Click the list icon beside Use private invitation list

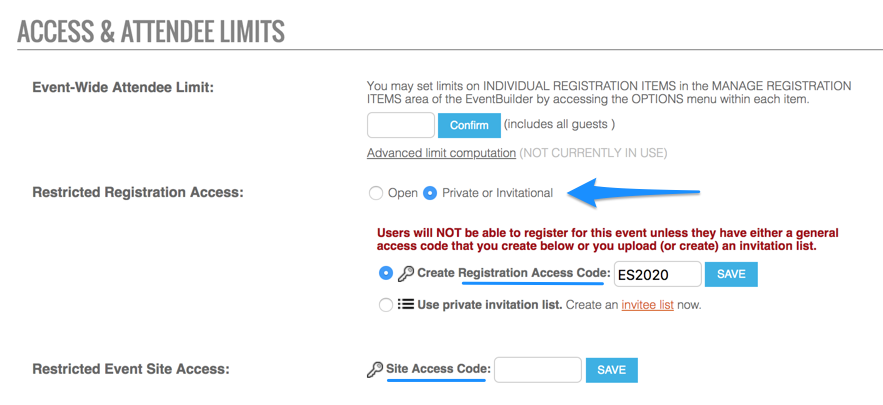pyautogui.click(x=405, y=305)
